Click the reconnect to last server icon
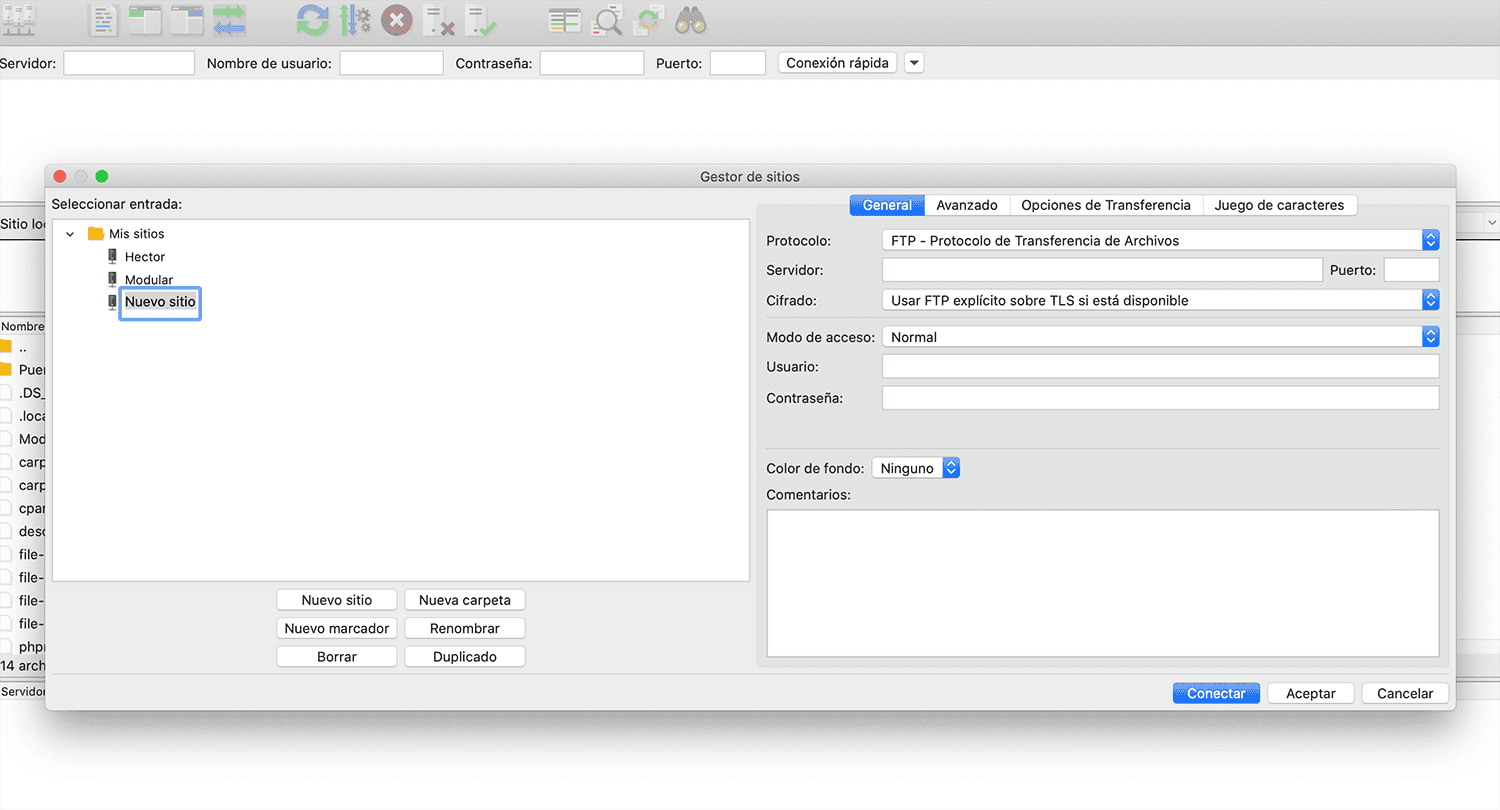Viewport: 1500px width, 810px height. point(481,20)
